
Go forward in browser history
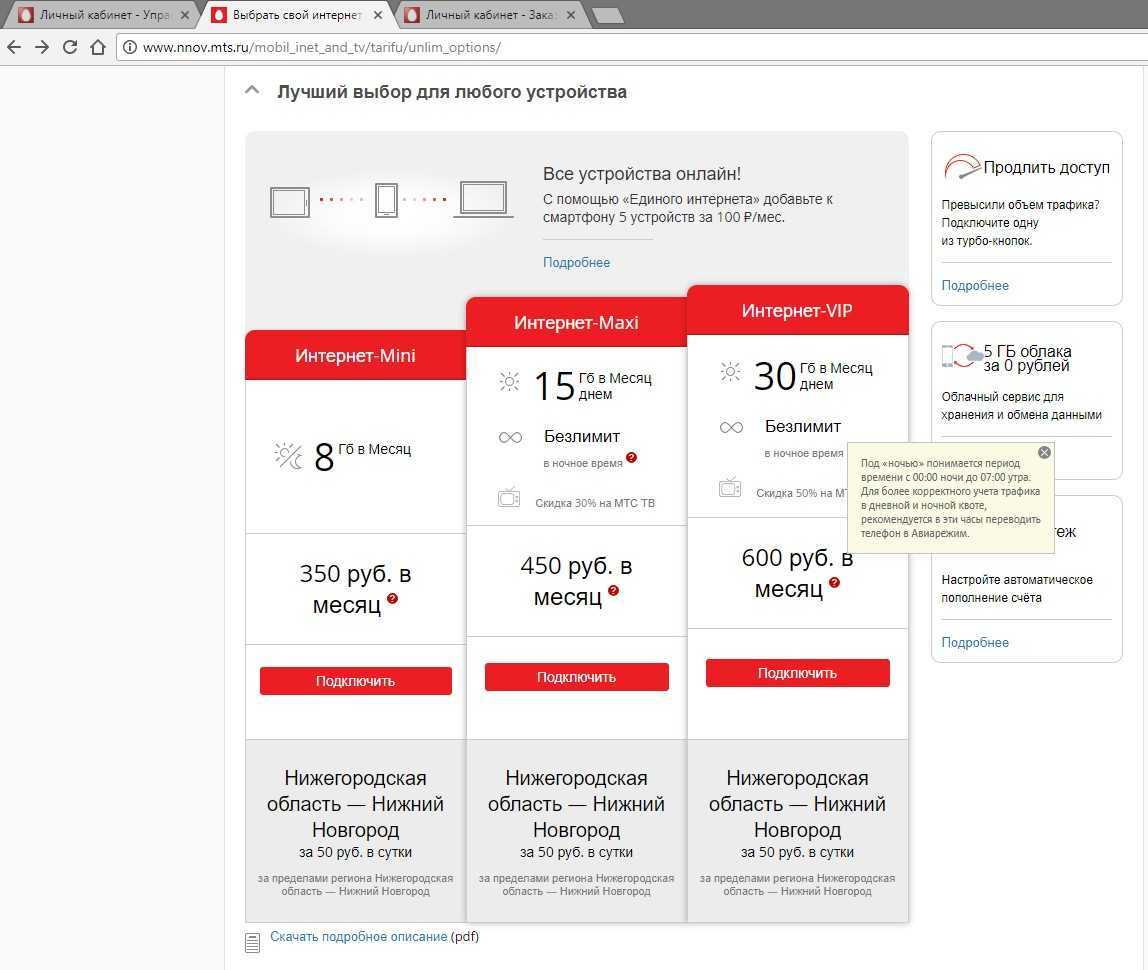42,48
